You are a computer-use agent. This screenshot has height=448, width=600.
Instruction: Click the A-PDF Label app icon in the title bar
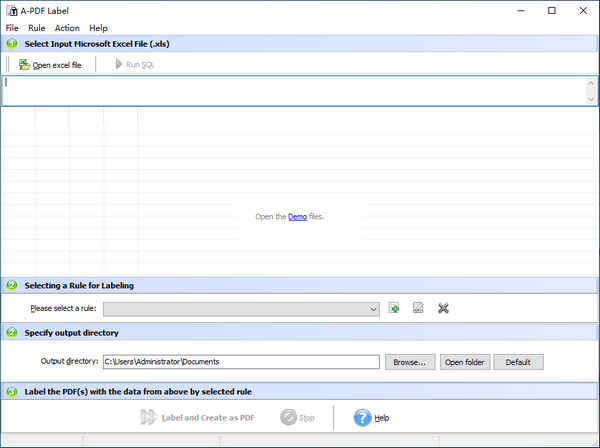pyautogui.click(x=11, y=10)
